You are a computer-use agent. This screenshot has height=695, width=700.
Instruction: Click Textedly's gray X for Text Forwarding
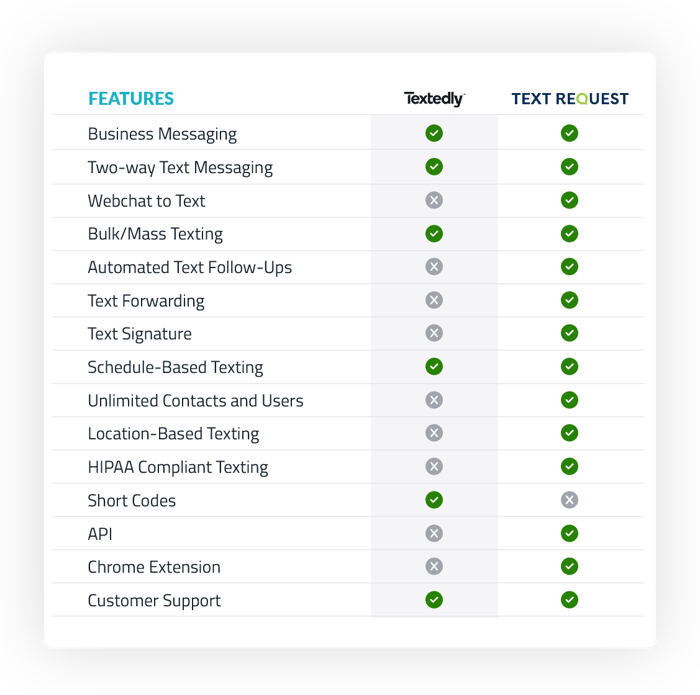click(434, 300)
